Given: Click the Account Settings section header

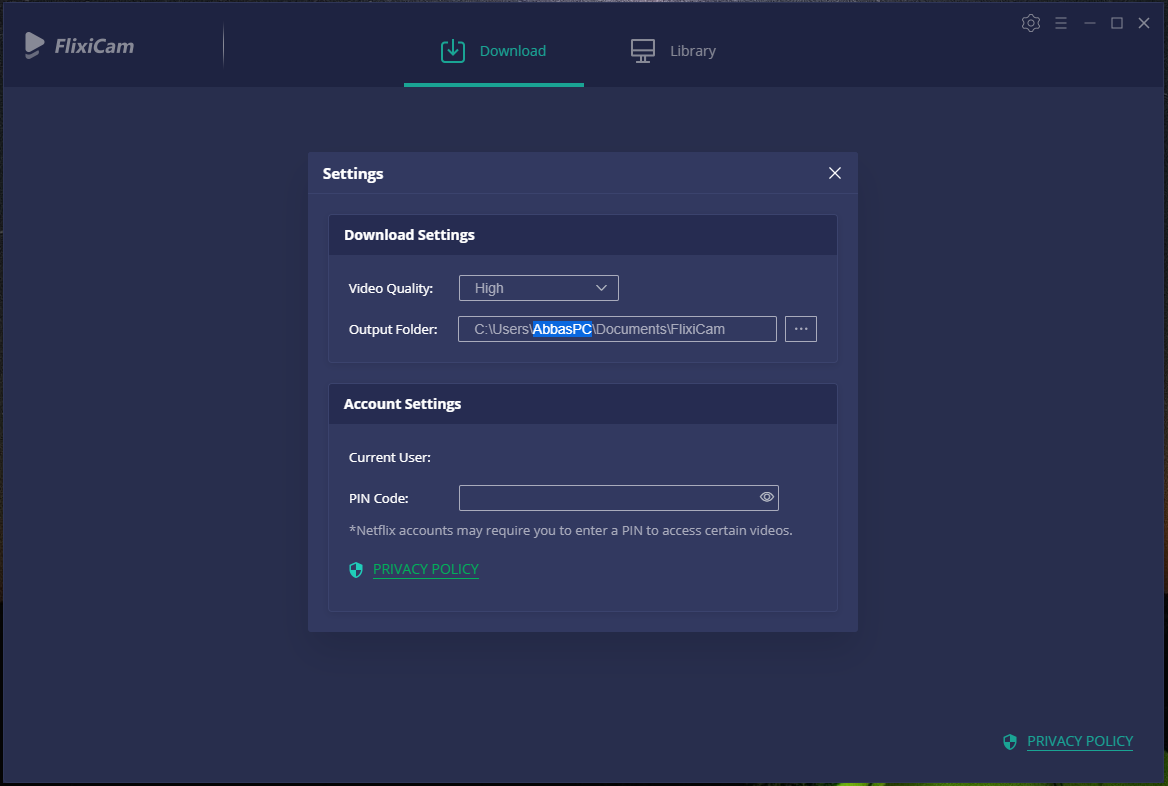Looking at the screenshot, I should (x=583, y=404).
